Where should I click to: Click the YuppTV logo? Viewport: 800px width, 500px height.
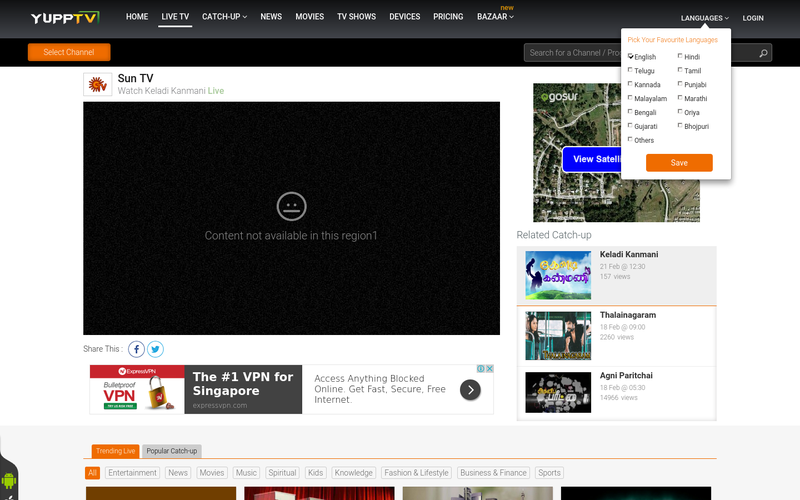[x=65, y=18]
